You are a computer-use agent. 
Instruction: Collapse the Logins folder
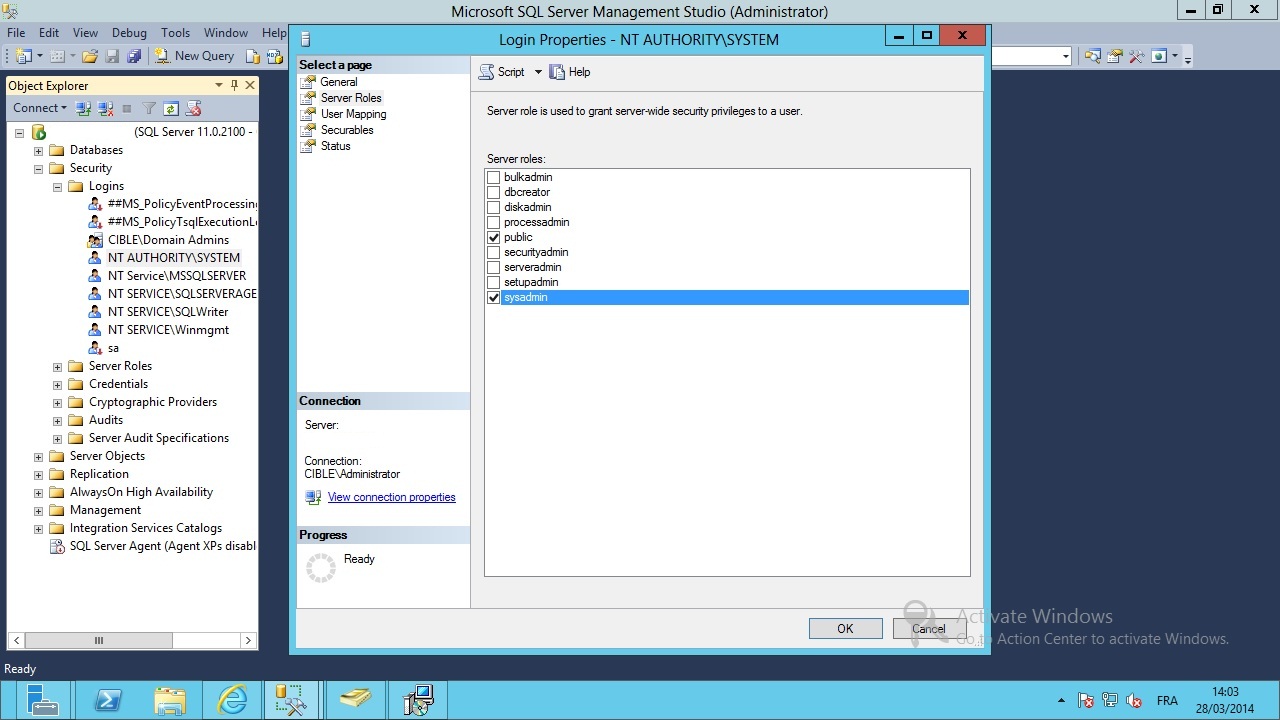pyautogui.click(x=57, y=187)
